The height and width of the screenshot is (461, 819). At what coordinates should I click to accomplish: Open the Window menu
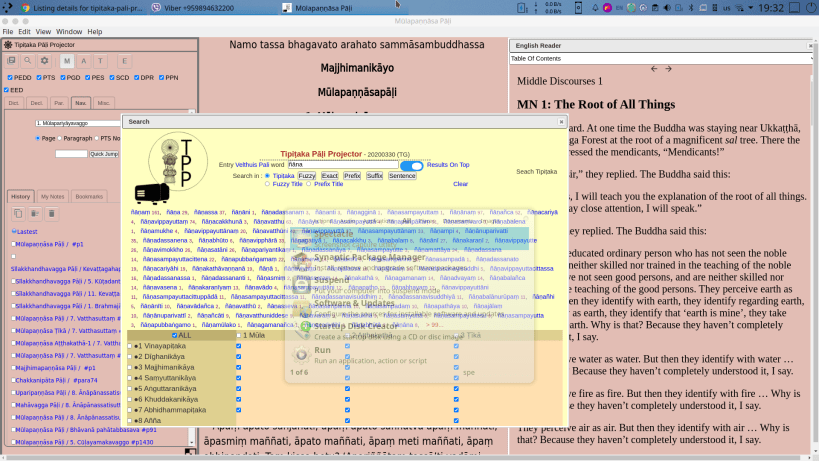69,32
